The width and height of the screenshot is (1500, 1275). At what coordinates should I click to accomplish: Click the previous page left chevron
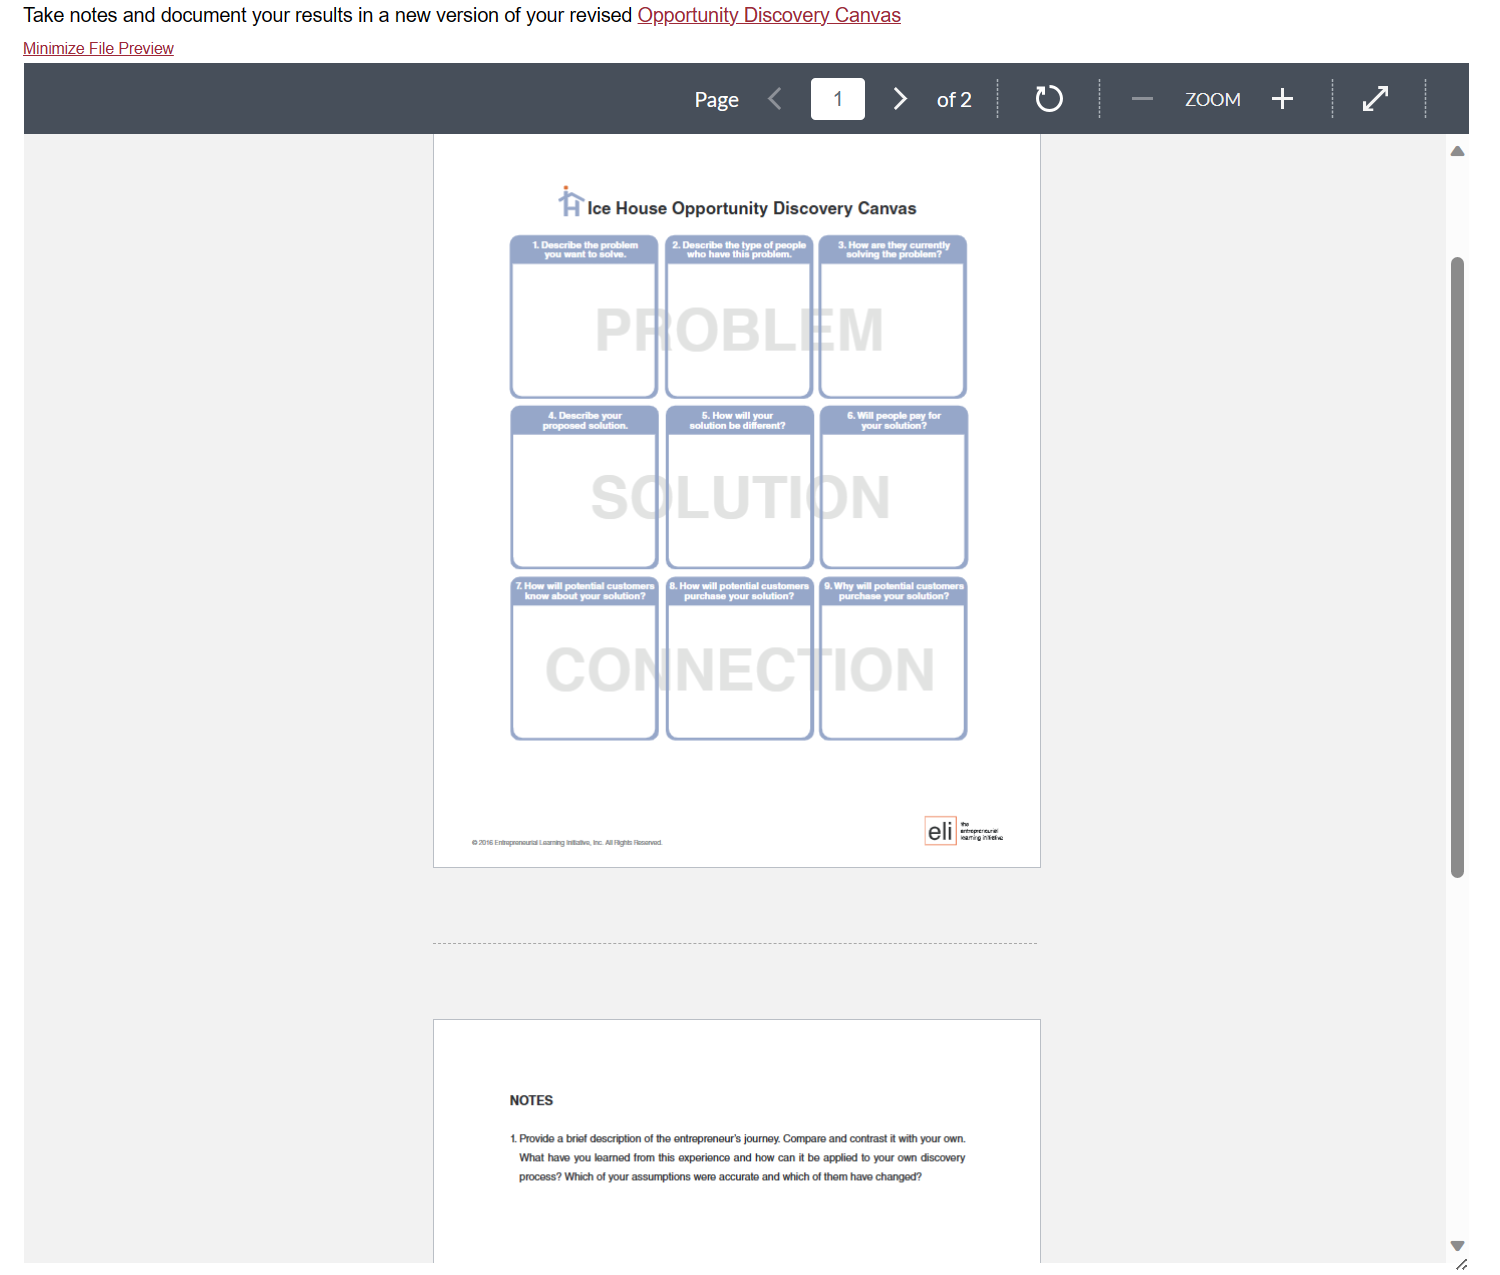(x=775, y=98)
